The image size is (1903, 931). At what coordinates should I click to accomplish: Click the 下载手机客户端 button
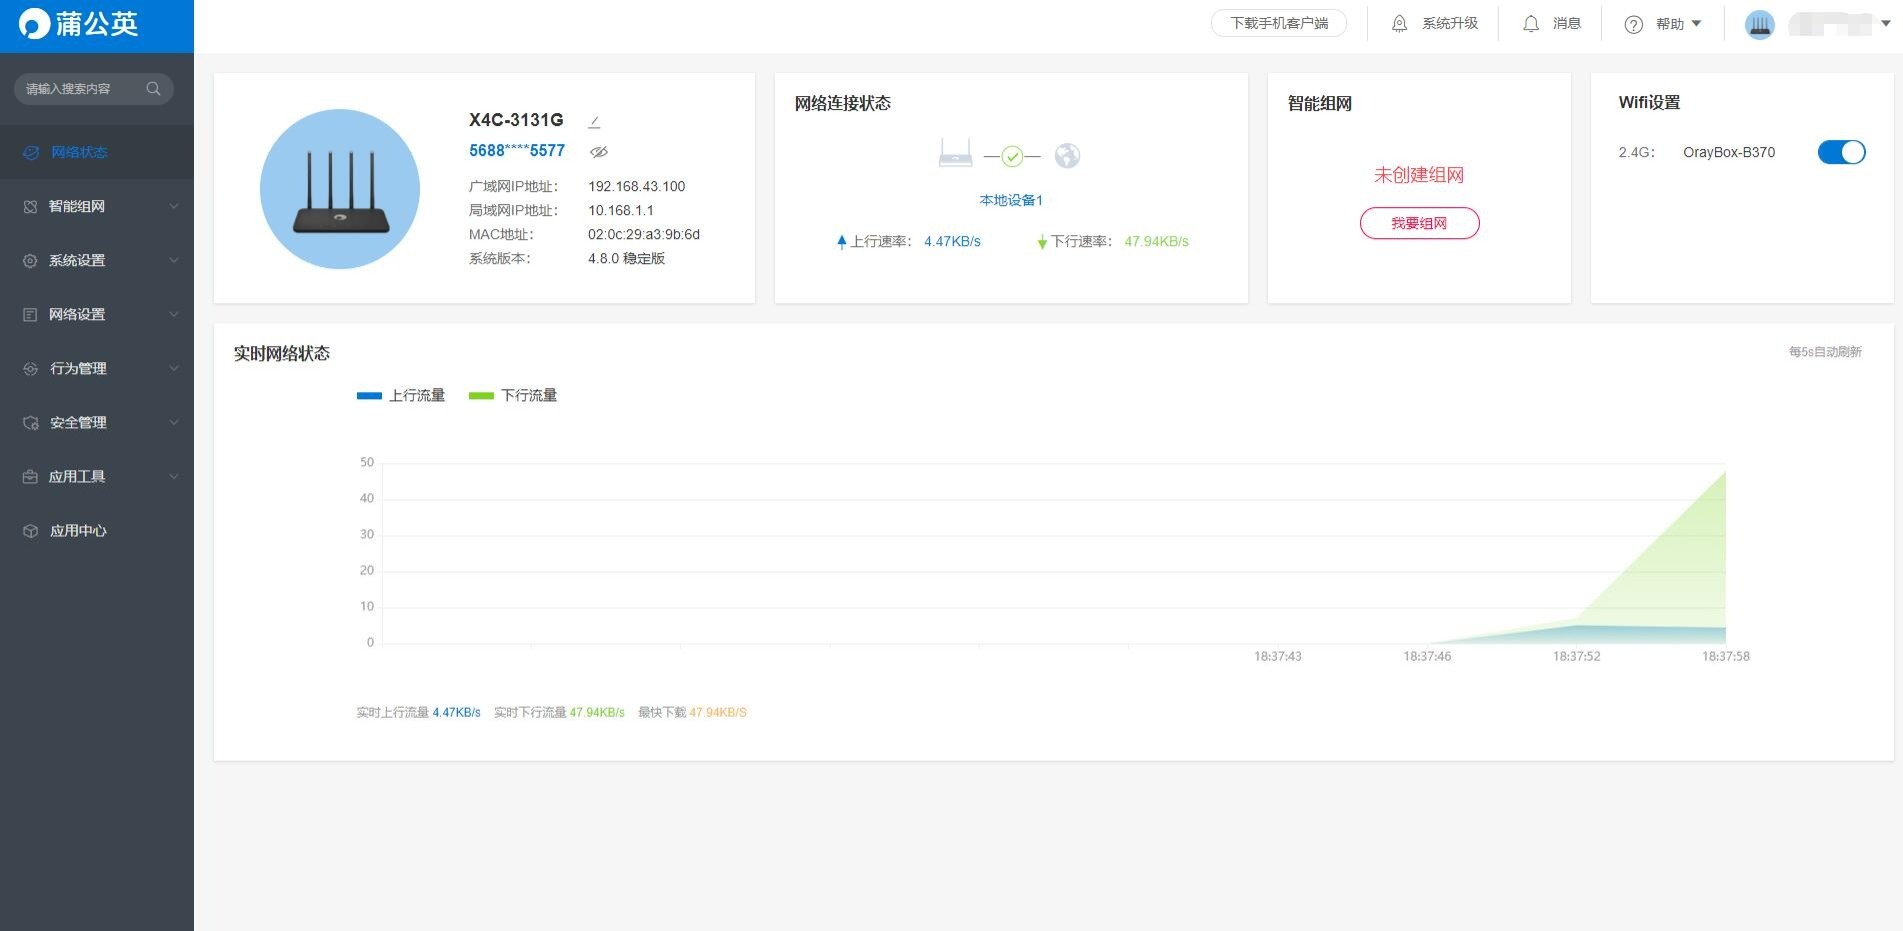point(1279,23)
